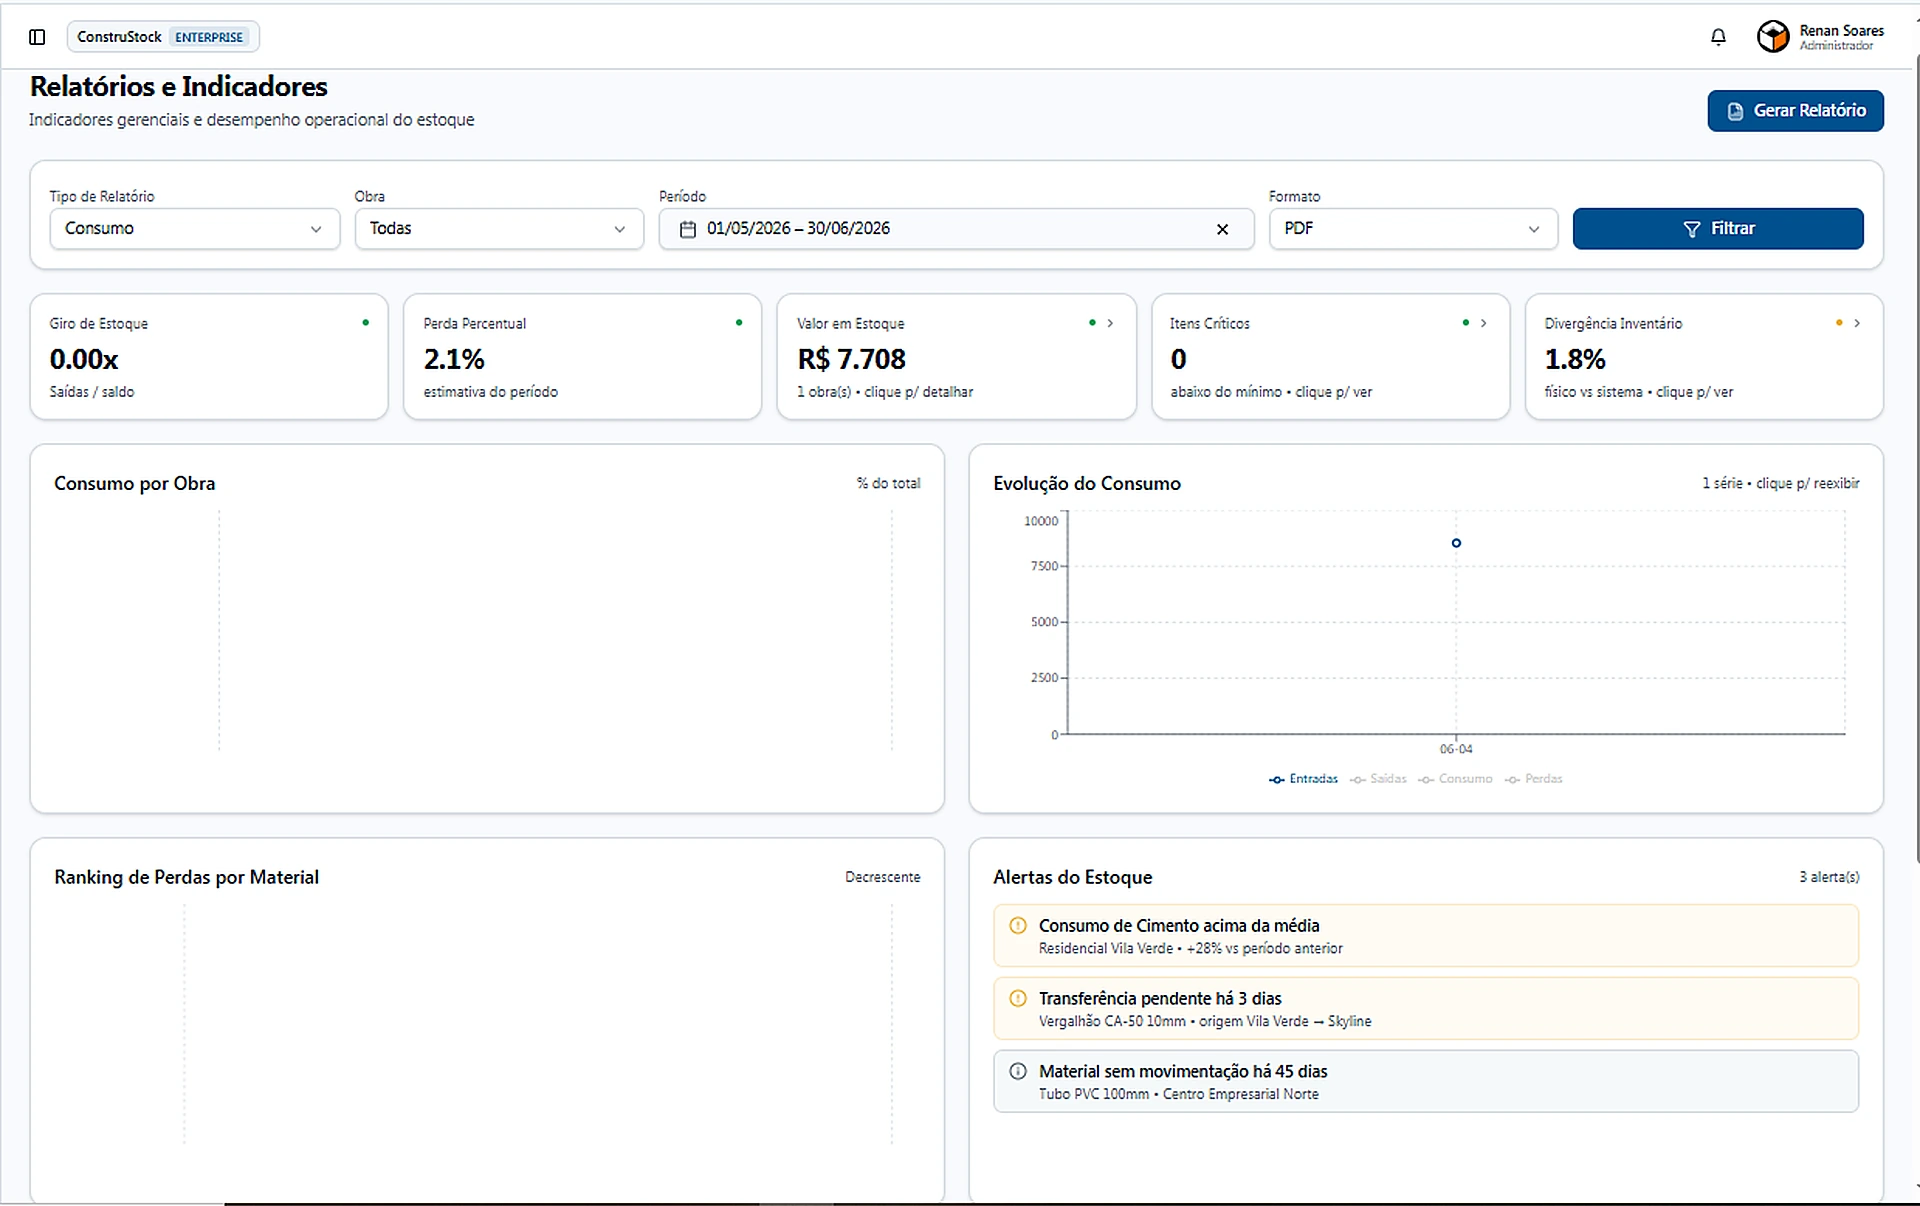Click warning icon on Transferência pendente alert
The width and height of the screenshot is (1920, 1206).
click(x=1018, y=998)
